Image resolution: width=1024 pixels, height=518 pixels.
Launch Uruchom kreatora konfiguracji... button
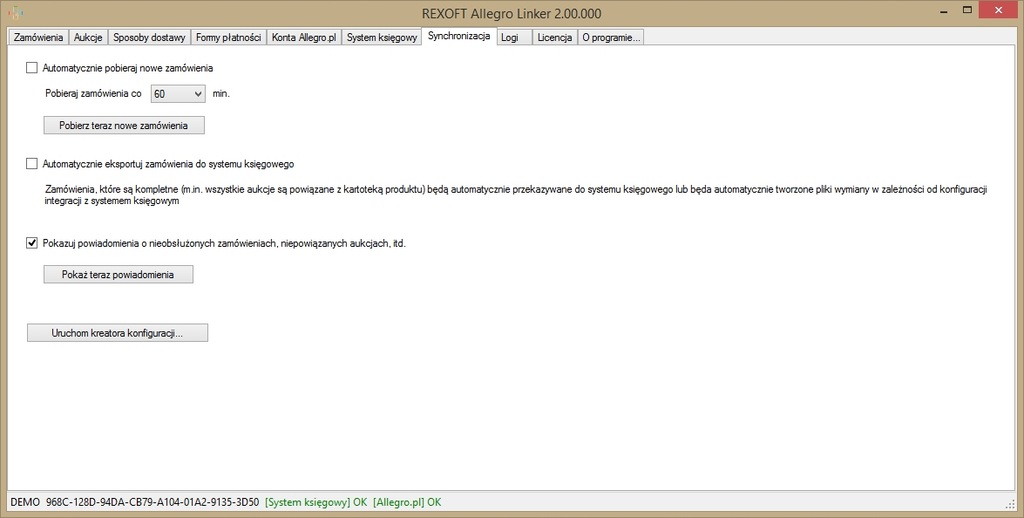(x=118, y=333)
